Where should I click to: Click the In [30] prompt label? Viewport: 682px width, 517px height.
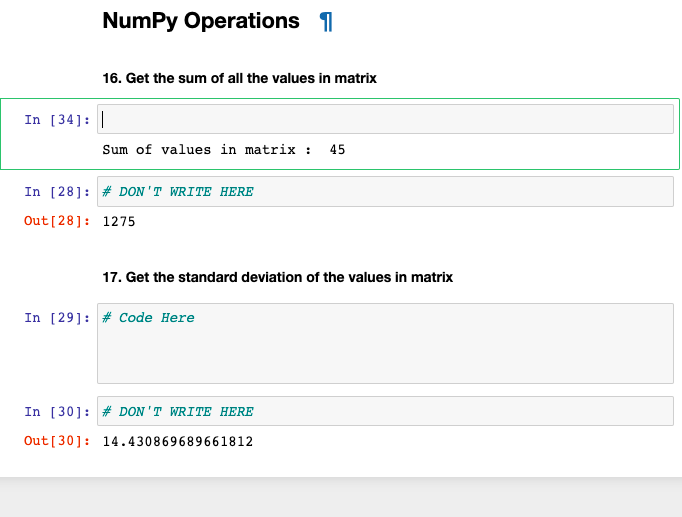(x=57, y=411)
